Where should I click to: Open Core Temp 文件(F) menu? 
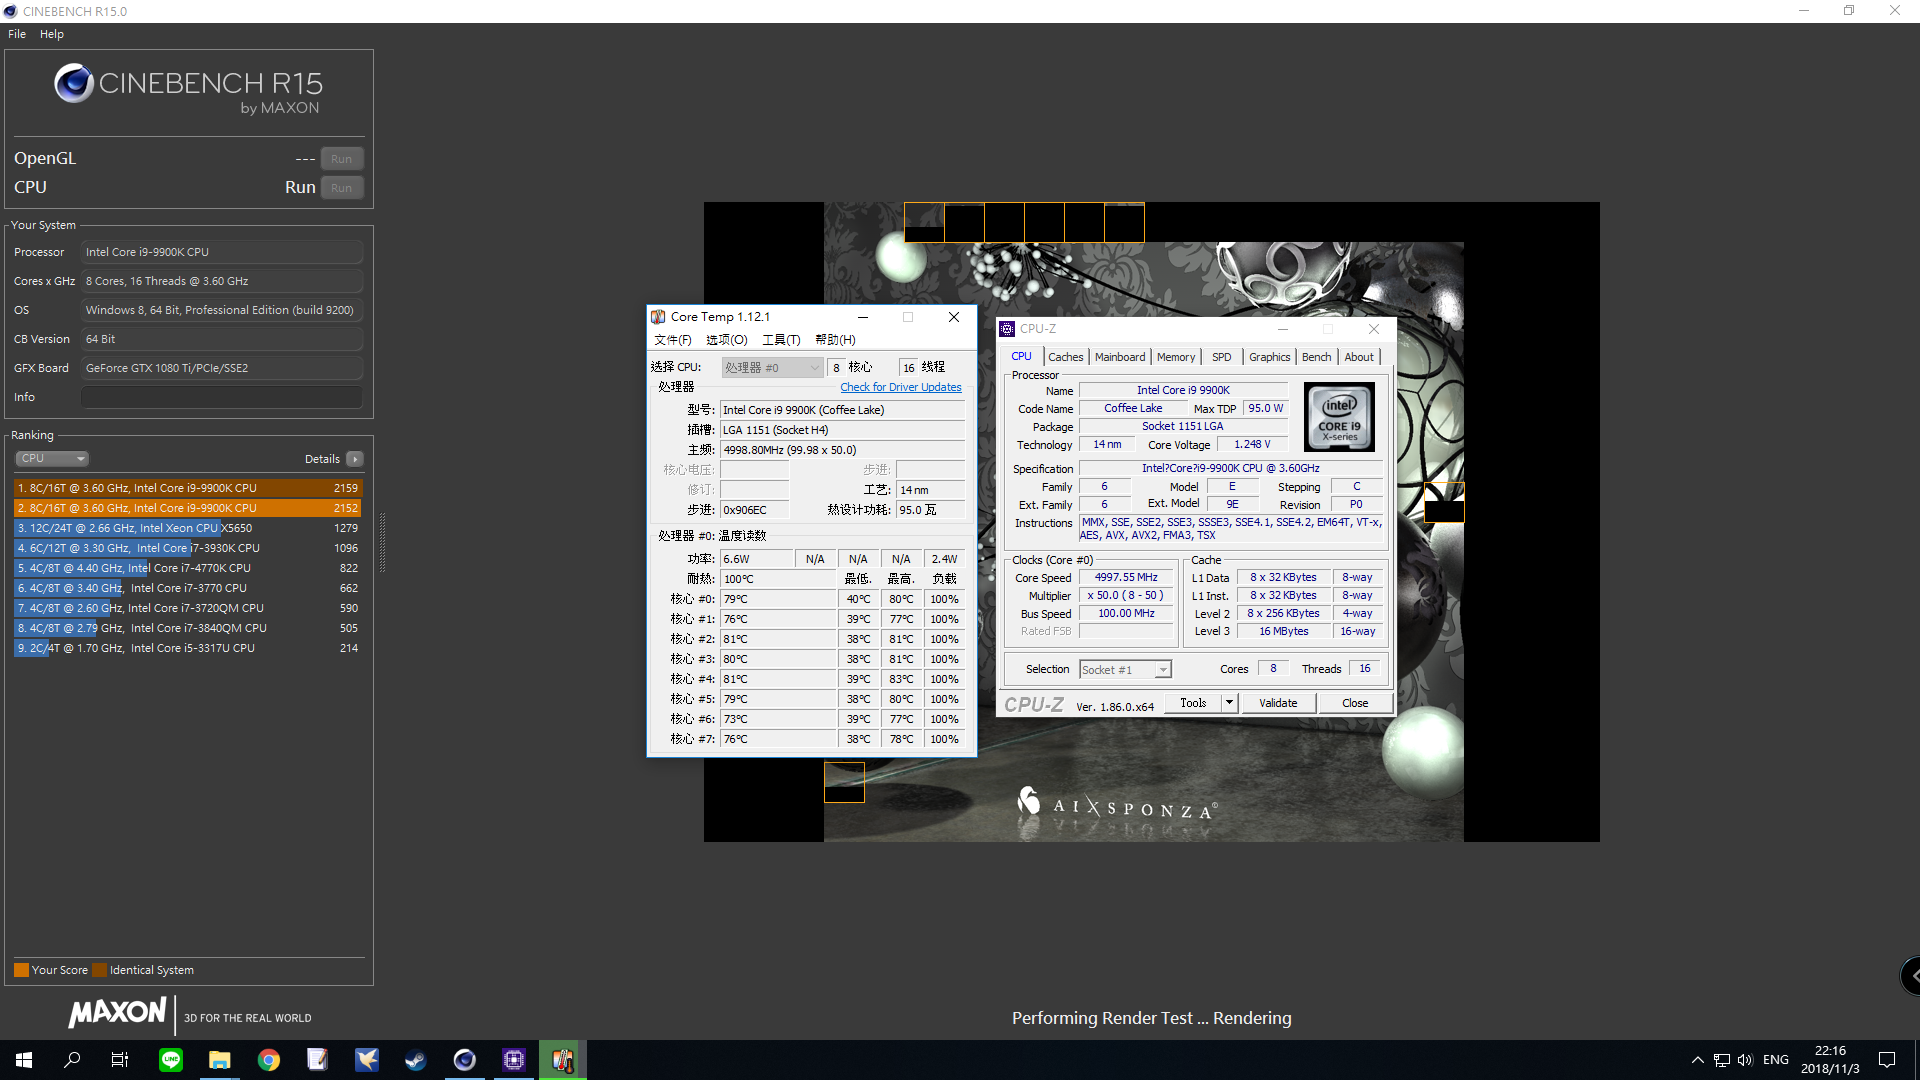pyautogui.click(x=673, y=340)
